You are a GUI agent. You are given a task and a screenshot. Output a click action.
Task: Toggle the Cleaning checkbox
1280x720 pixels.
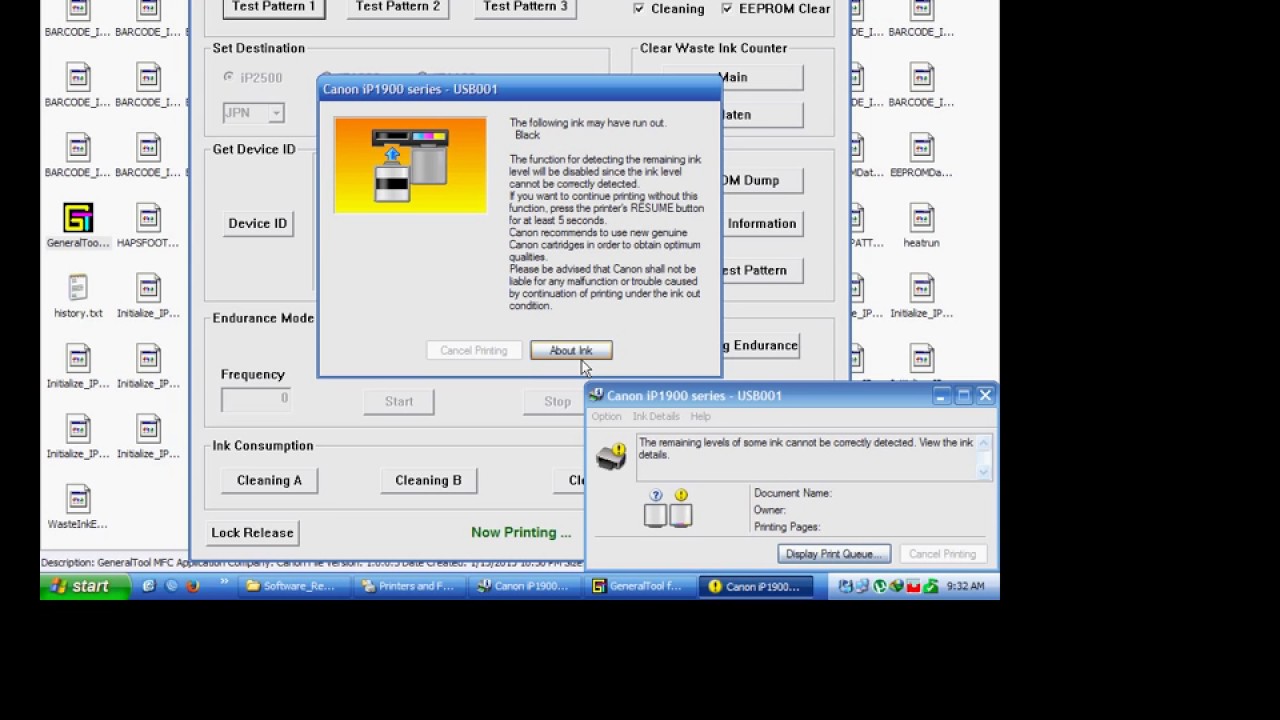(x=639, y=8)
